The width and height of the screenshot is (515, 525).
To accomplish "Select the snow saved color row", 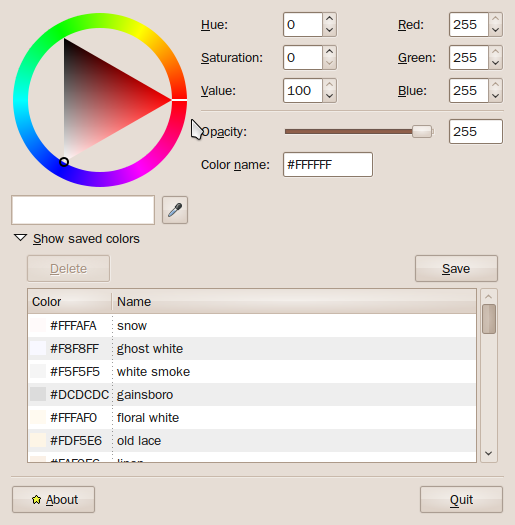I will click(252, 325).
